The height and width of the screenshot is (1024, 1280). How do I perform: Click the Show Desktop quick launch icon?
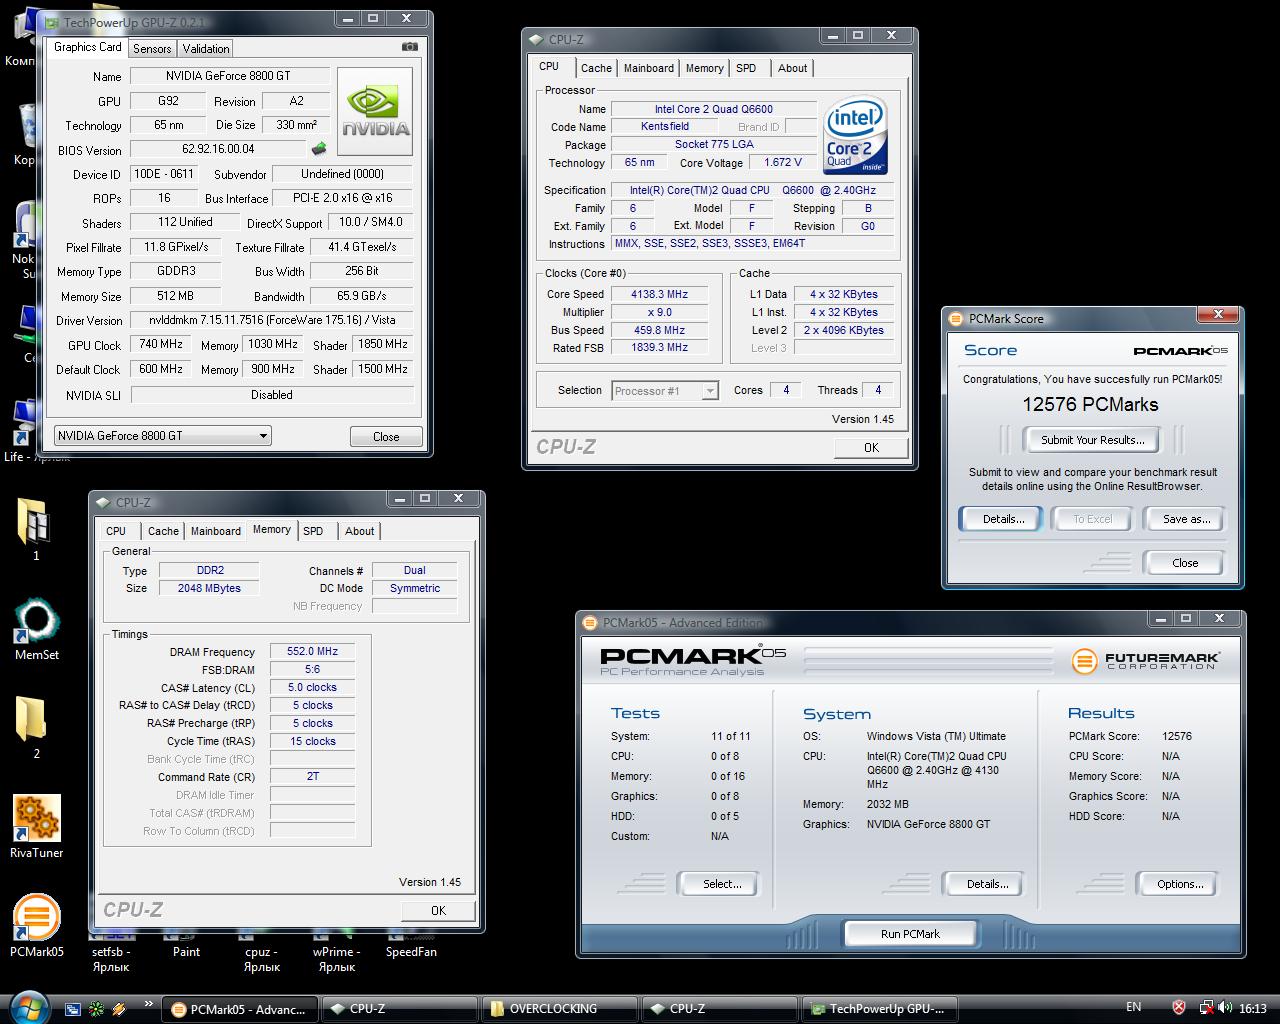pos(73,1008)
